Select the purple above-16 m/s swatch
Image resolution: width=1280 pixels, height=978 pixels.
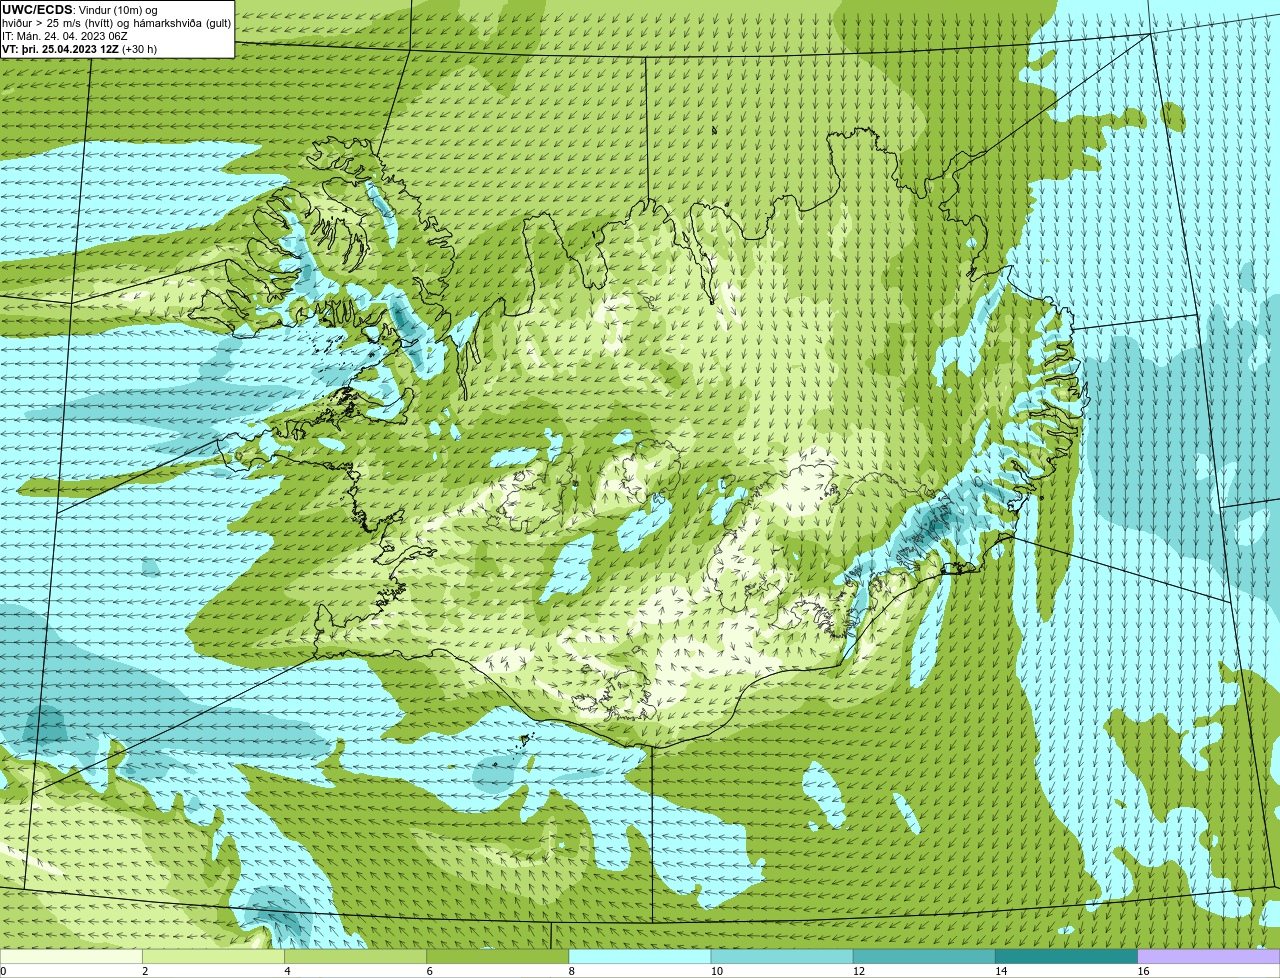[x=1209, y=957]
